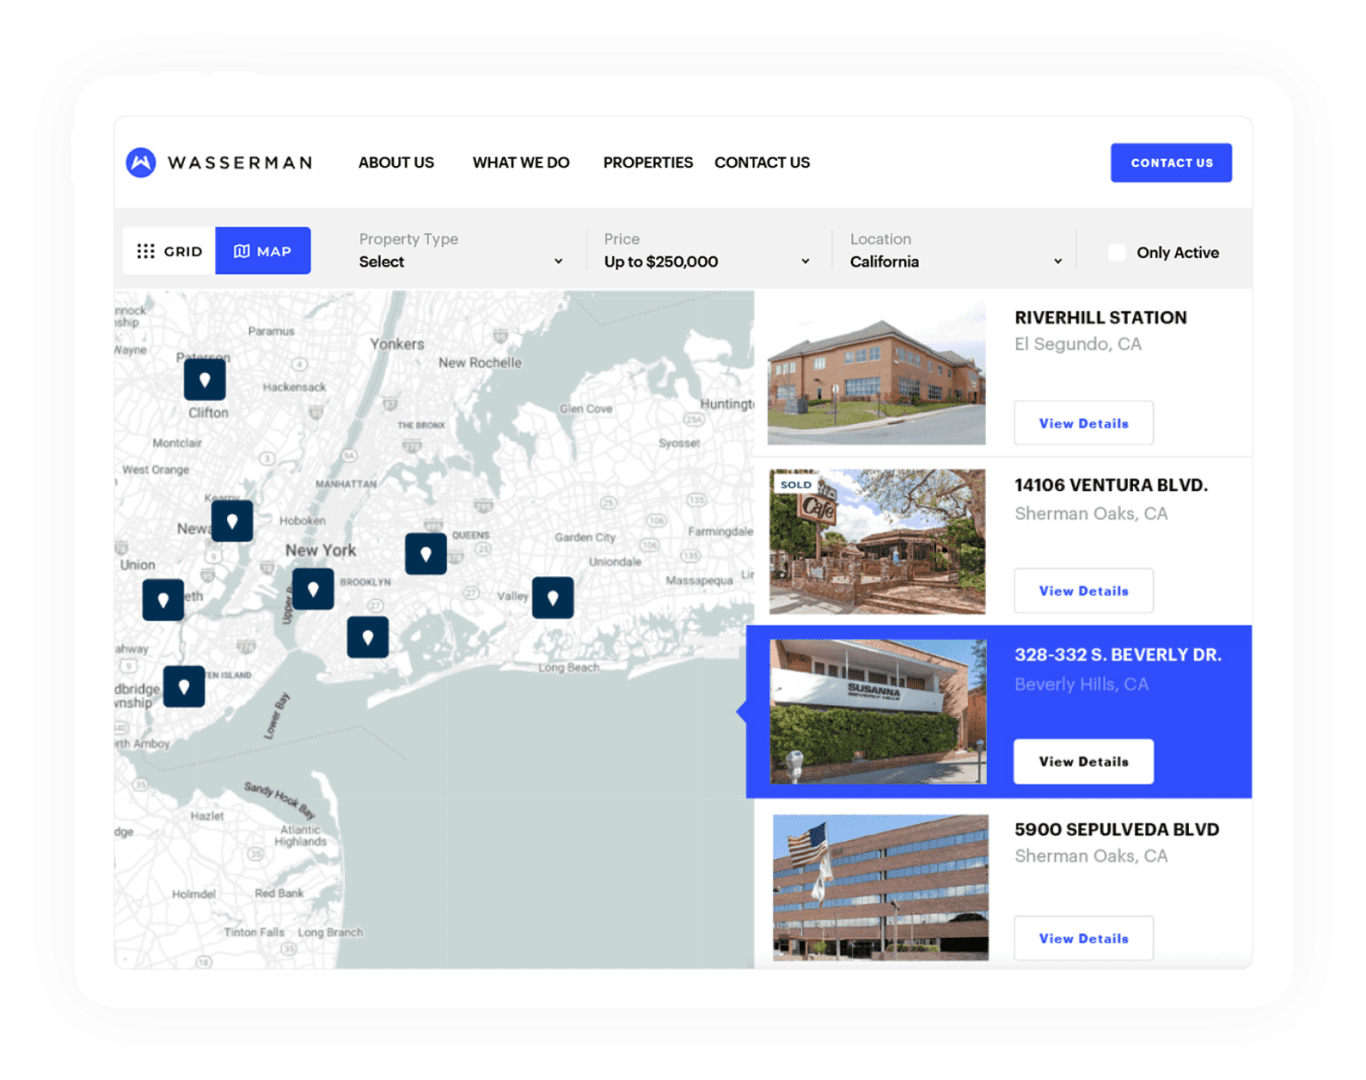Viewport: 1366px width, 1080px height.
Task: Open the Properties menu item
Action: (x=648, y=162)
